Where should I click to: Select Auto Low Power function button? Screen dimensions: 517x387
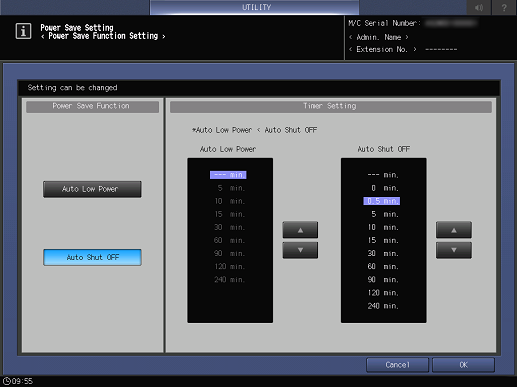(x=92, y=189)
